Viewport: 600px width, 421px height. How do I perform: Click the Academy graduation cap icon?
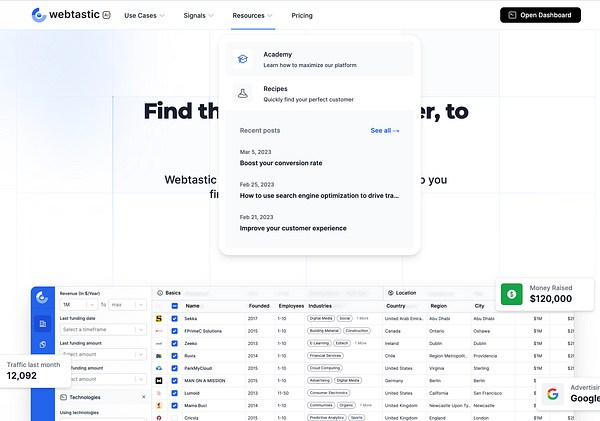(243, 59)
